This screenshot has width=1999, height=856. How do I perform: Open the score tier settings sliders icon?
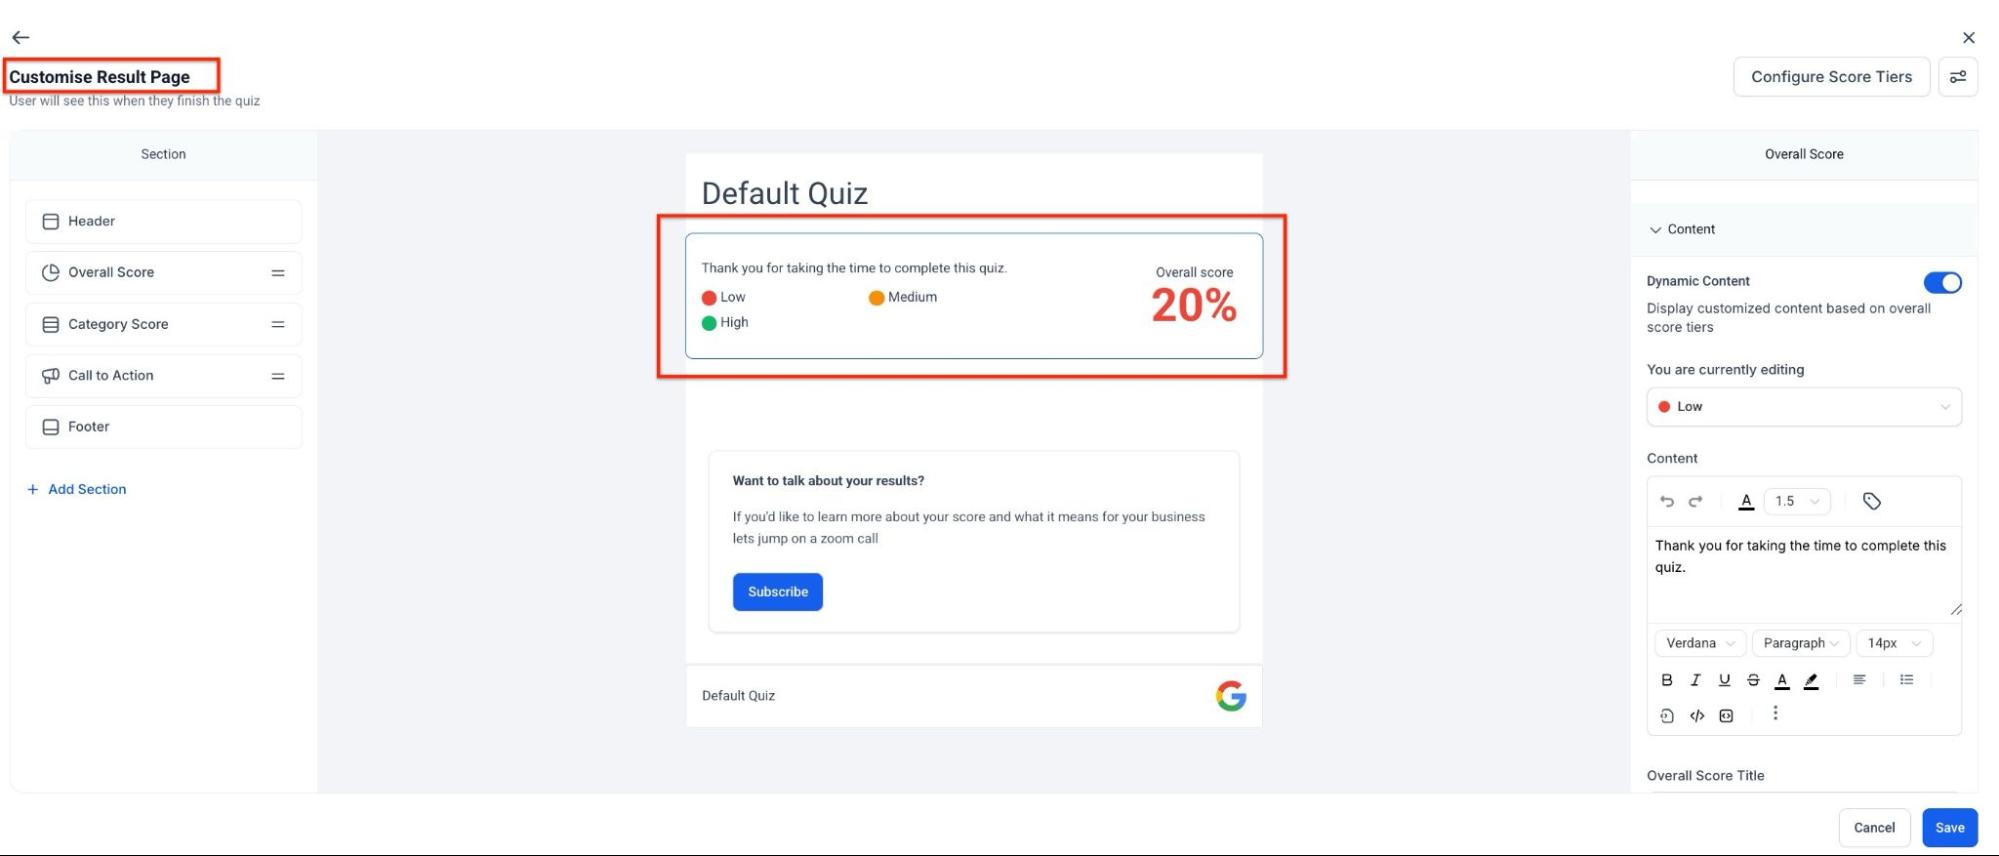coord(1958,77)
